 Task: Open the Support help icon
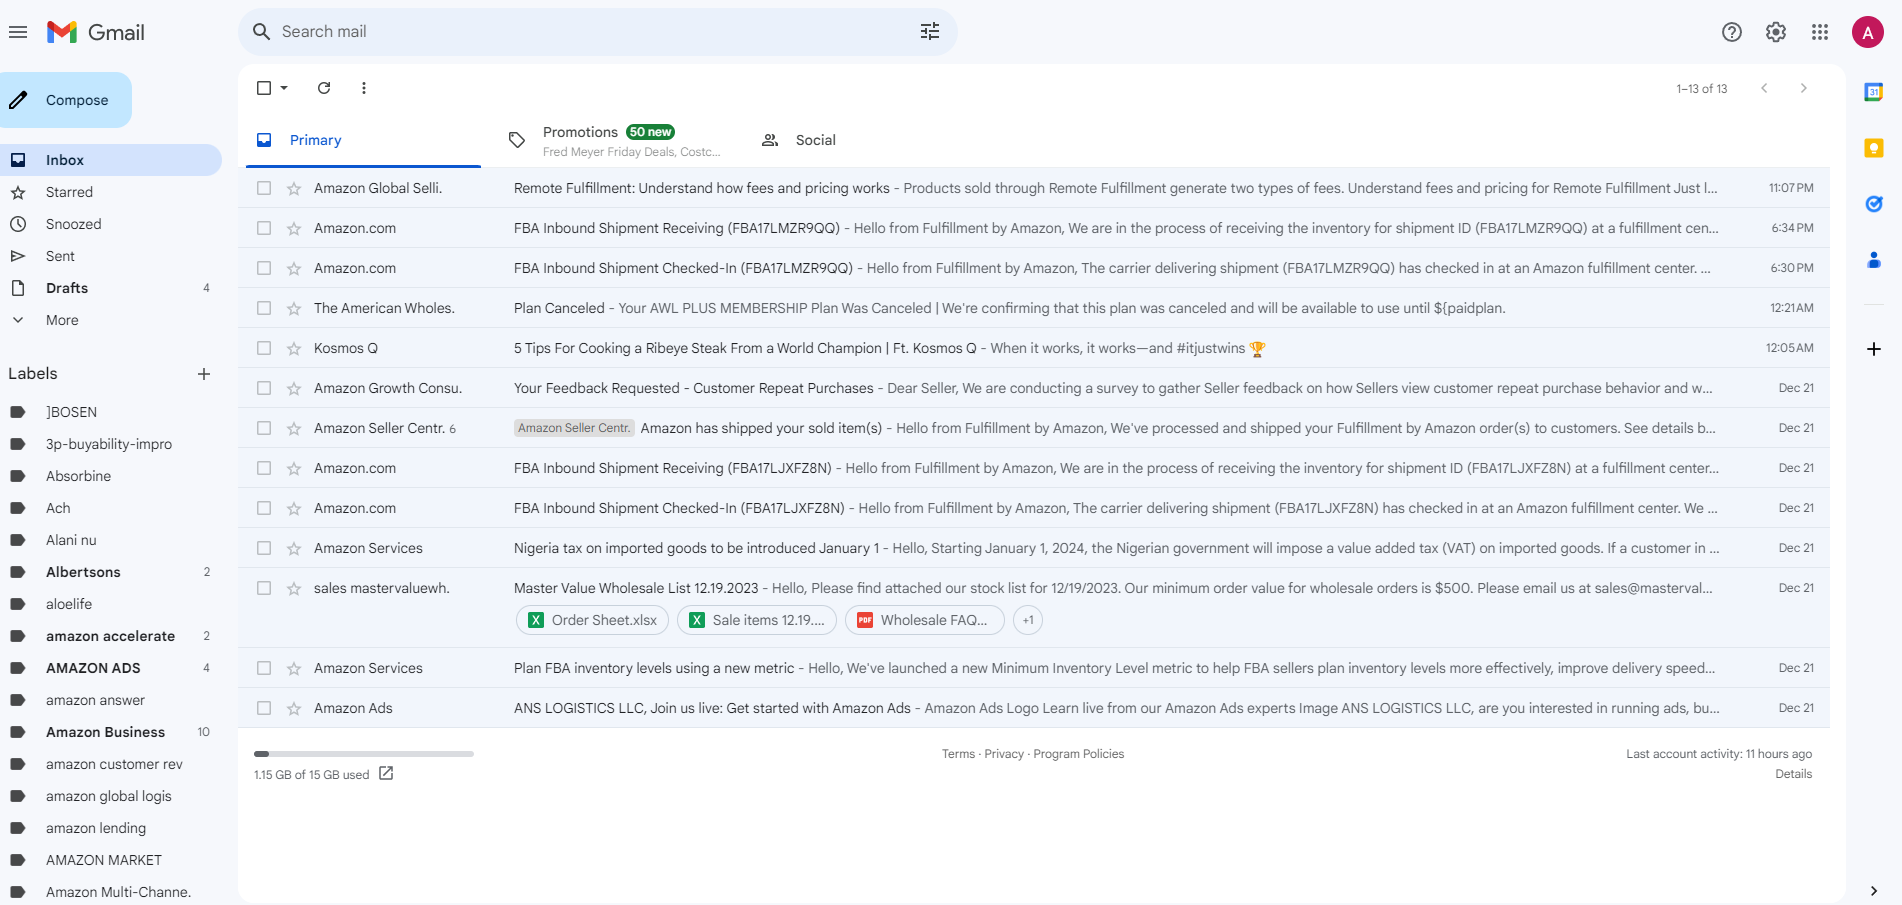click(x=1732, y=32)
